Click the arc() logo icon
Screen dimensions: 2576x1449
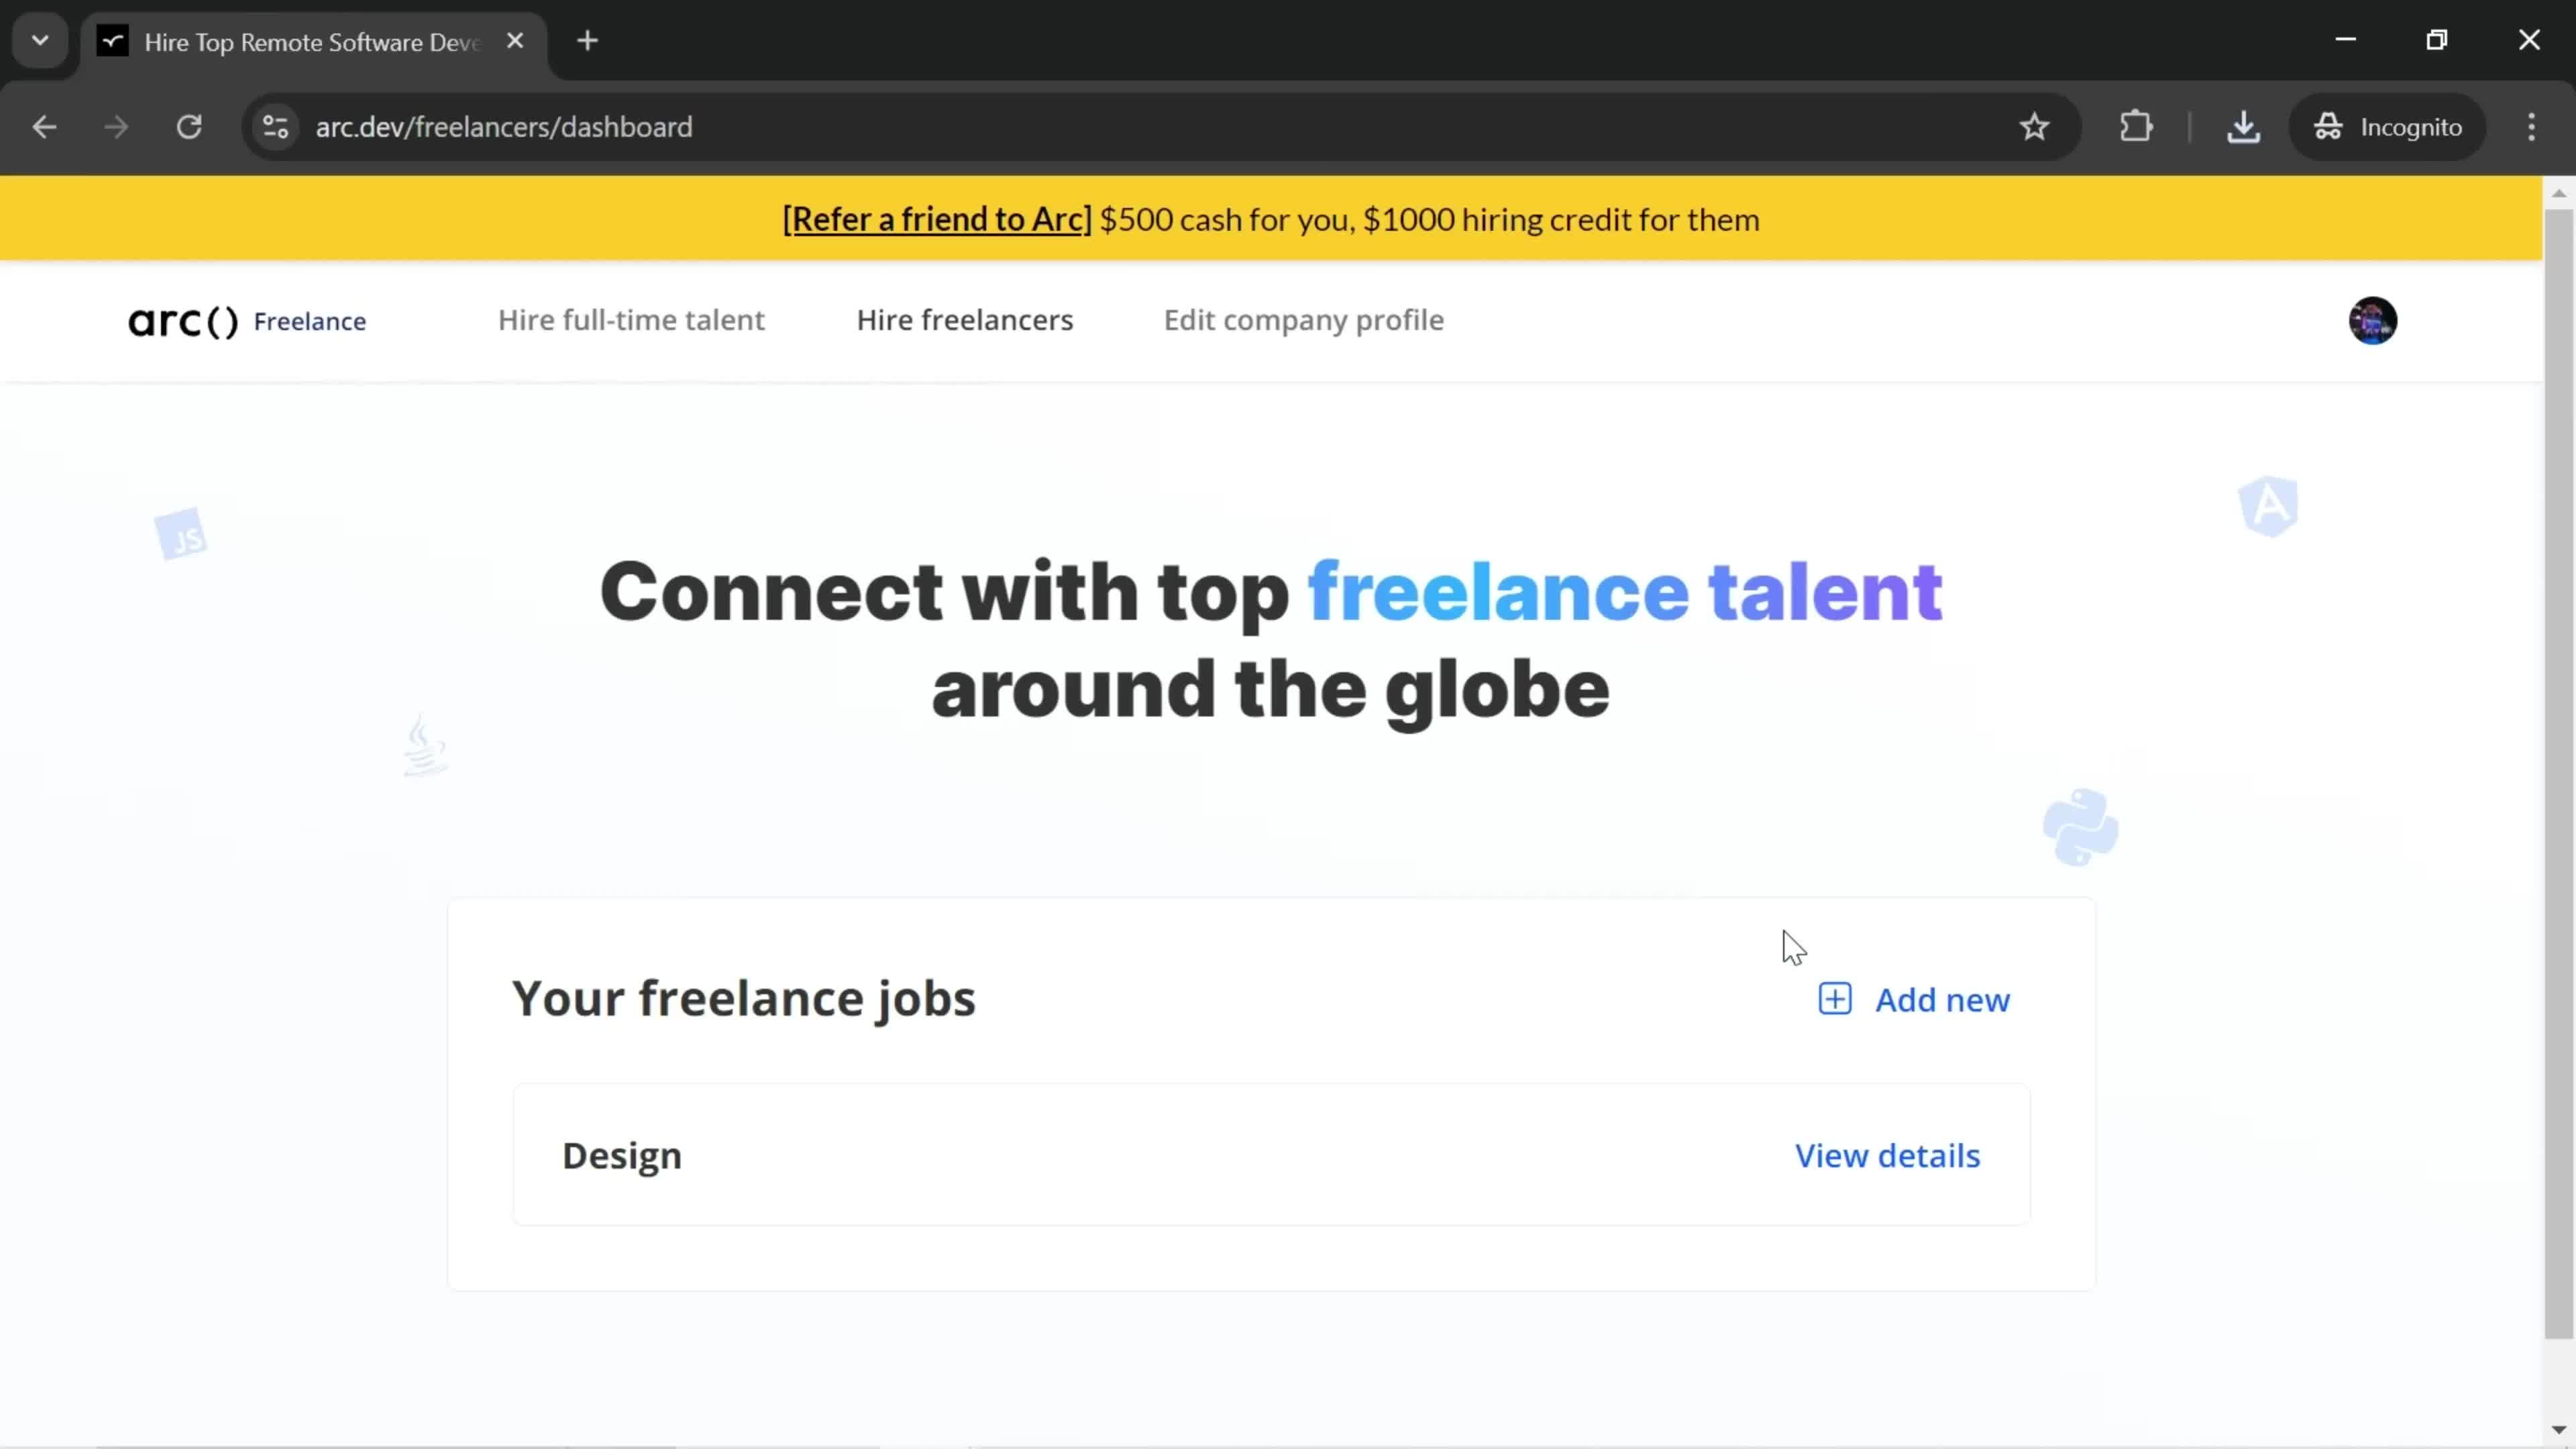182,320
